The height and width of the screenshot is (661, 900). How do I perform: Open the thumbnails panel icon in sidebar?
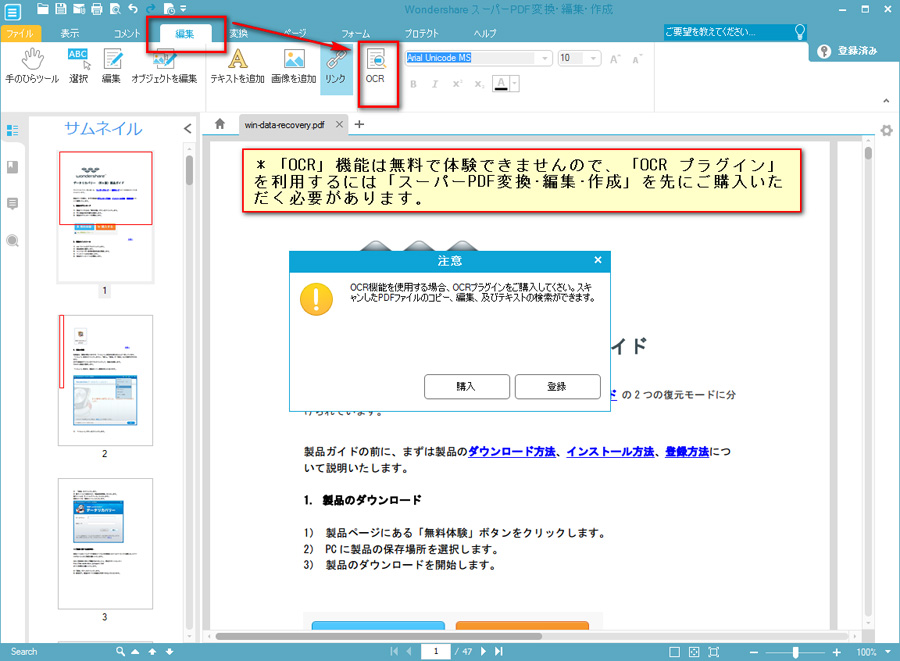click(x=13, y=130)
